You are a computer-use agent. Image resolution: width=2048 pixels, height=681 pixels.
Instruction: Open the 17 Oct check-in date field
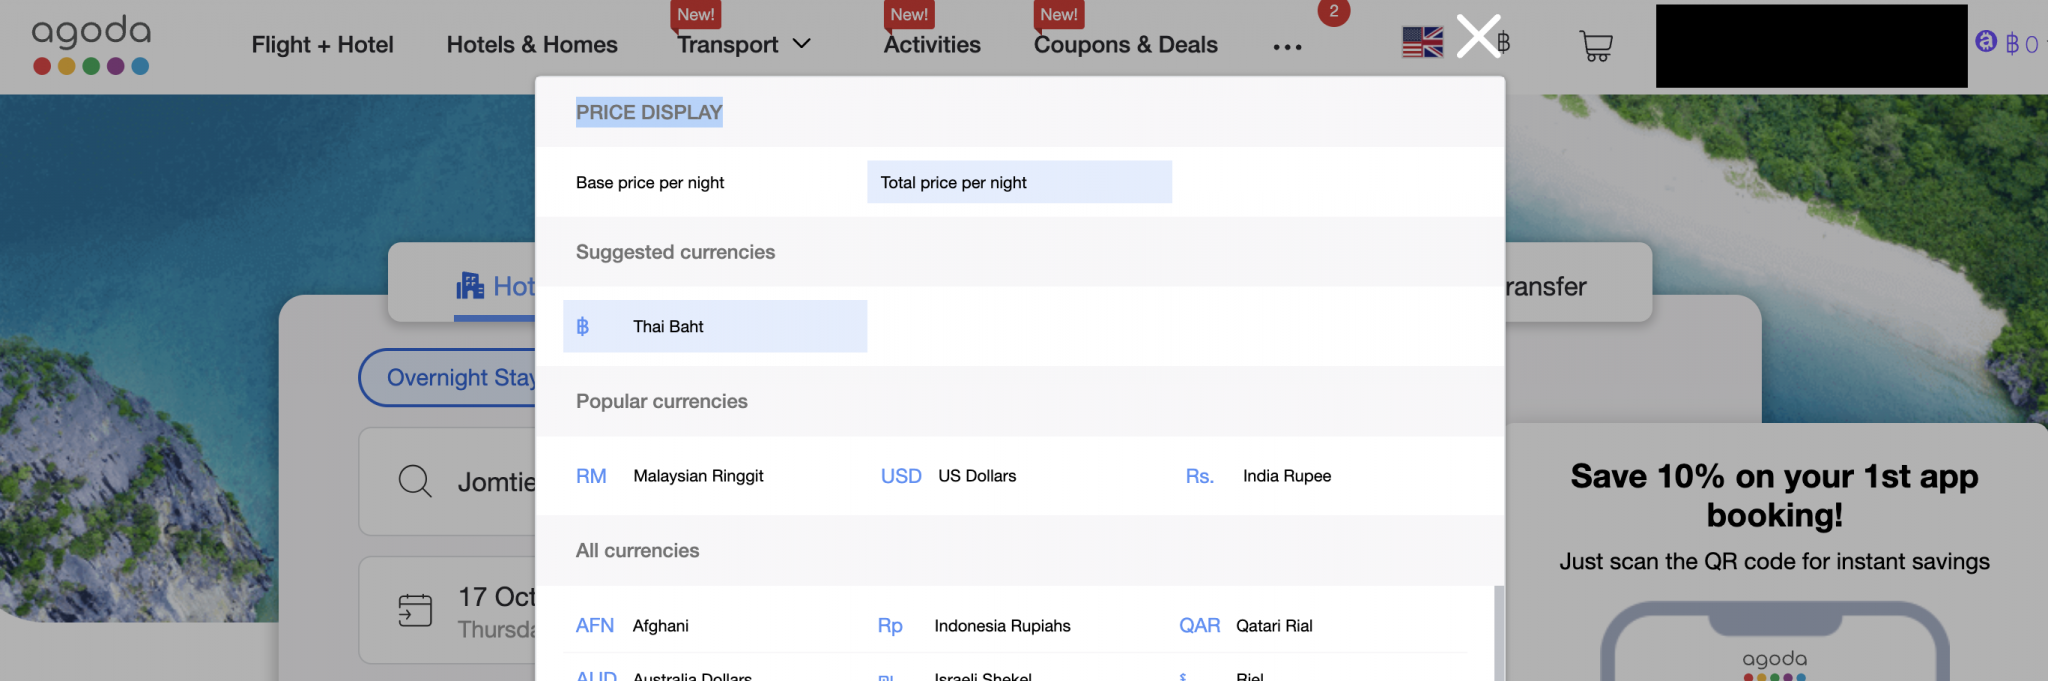[448, 610]
